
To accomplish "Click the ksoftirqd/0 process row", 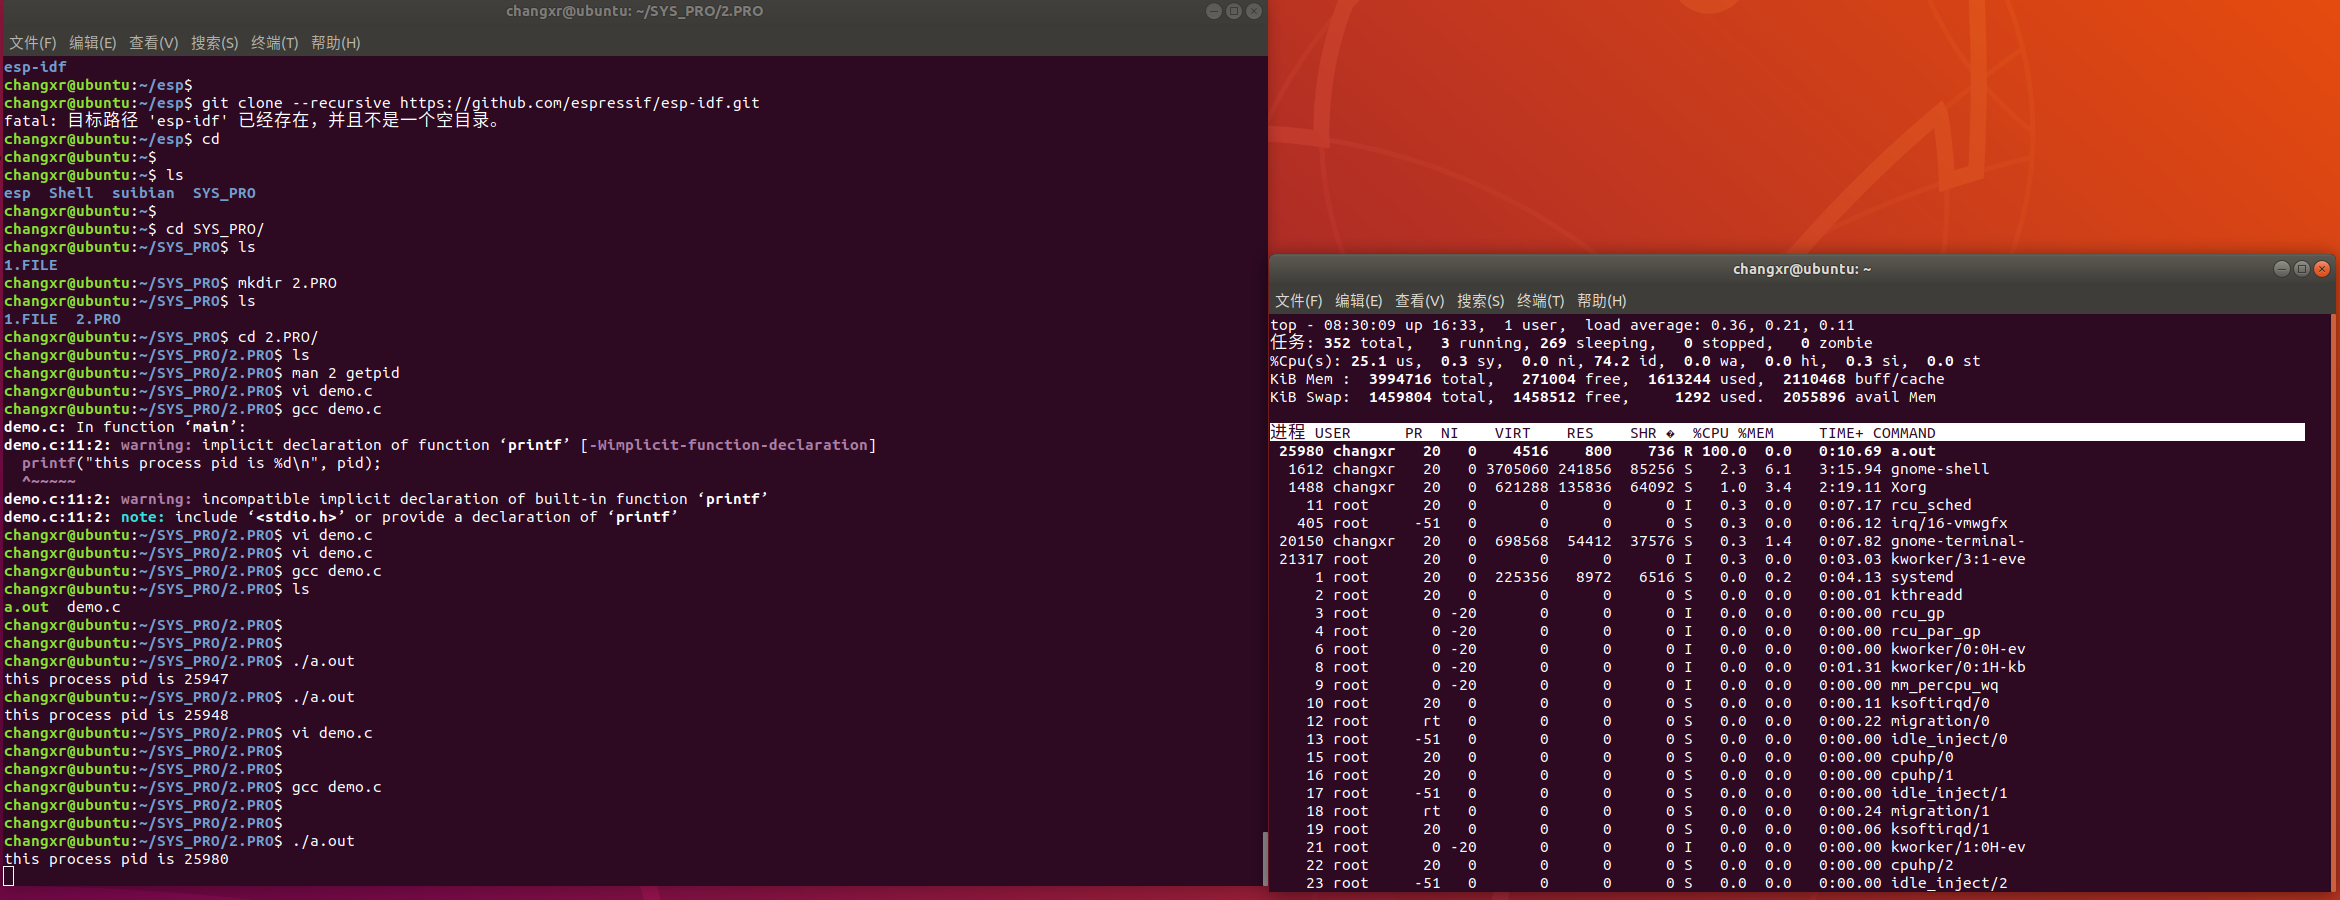I will (x=1787, y=703).
